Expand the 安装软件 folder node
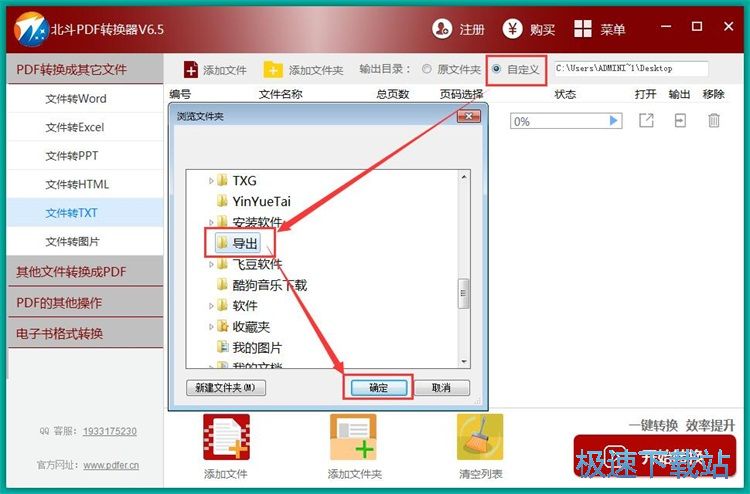The height and width of the screenshot is (494, 750). pyautogui.click(x=211, y=222)
